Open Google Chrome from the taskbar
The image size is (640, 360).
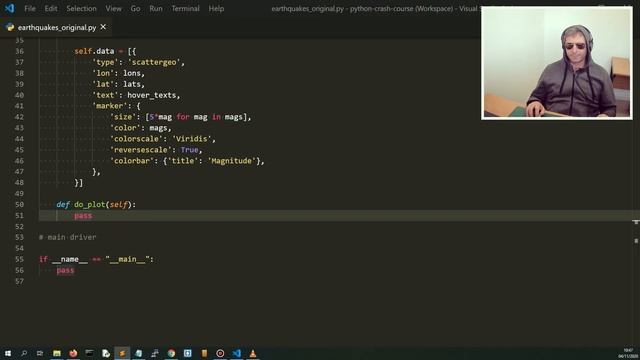click(171, 353)
